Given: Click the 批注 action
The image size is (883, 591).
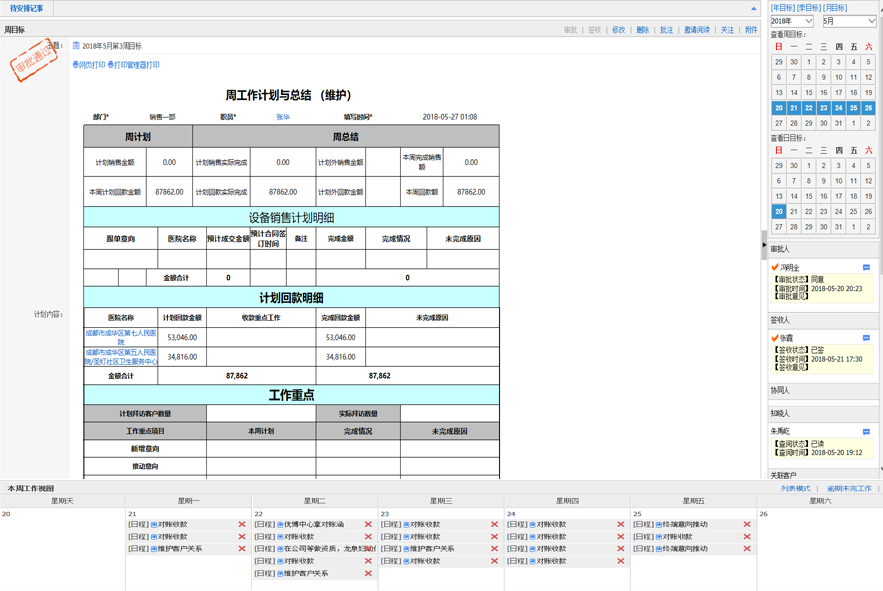Looking at the screenshot, I should pyautogui.click(x=667, y=30).
